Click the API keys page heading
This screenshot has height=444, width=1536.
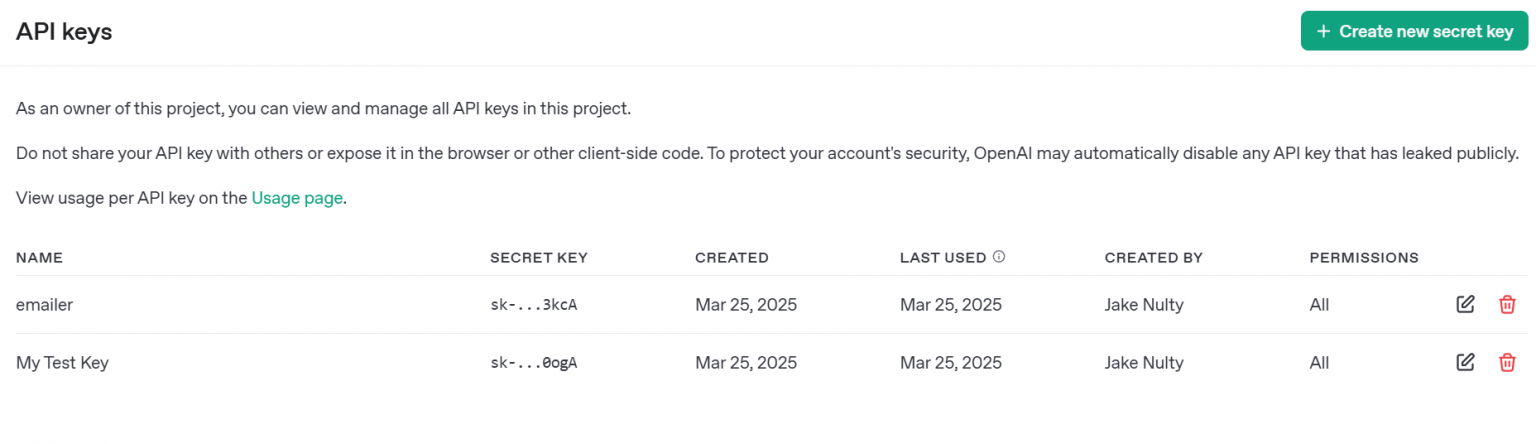point(64,32)
